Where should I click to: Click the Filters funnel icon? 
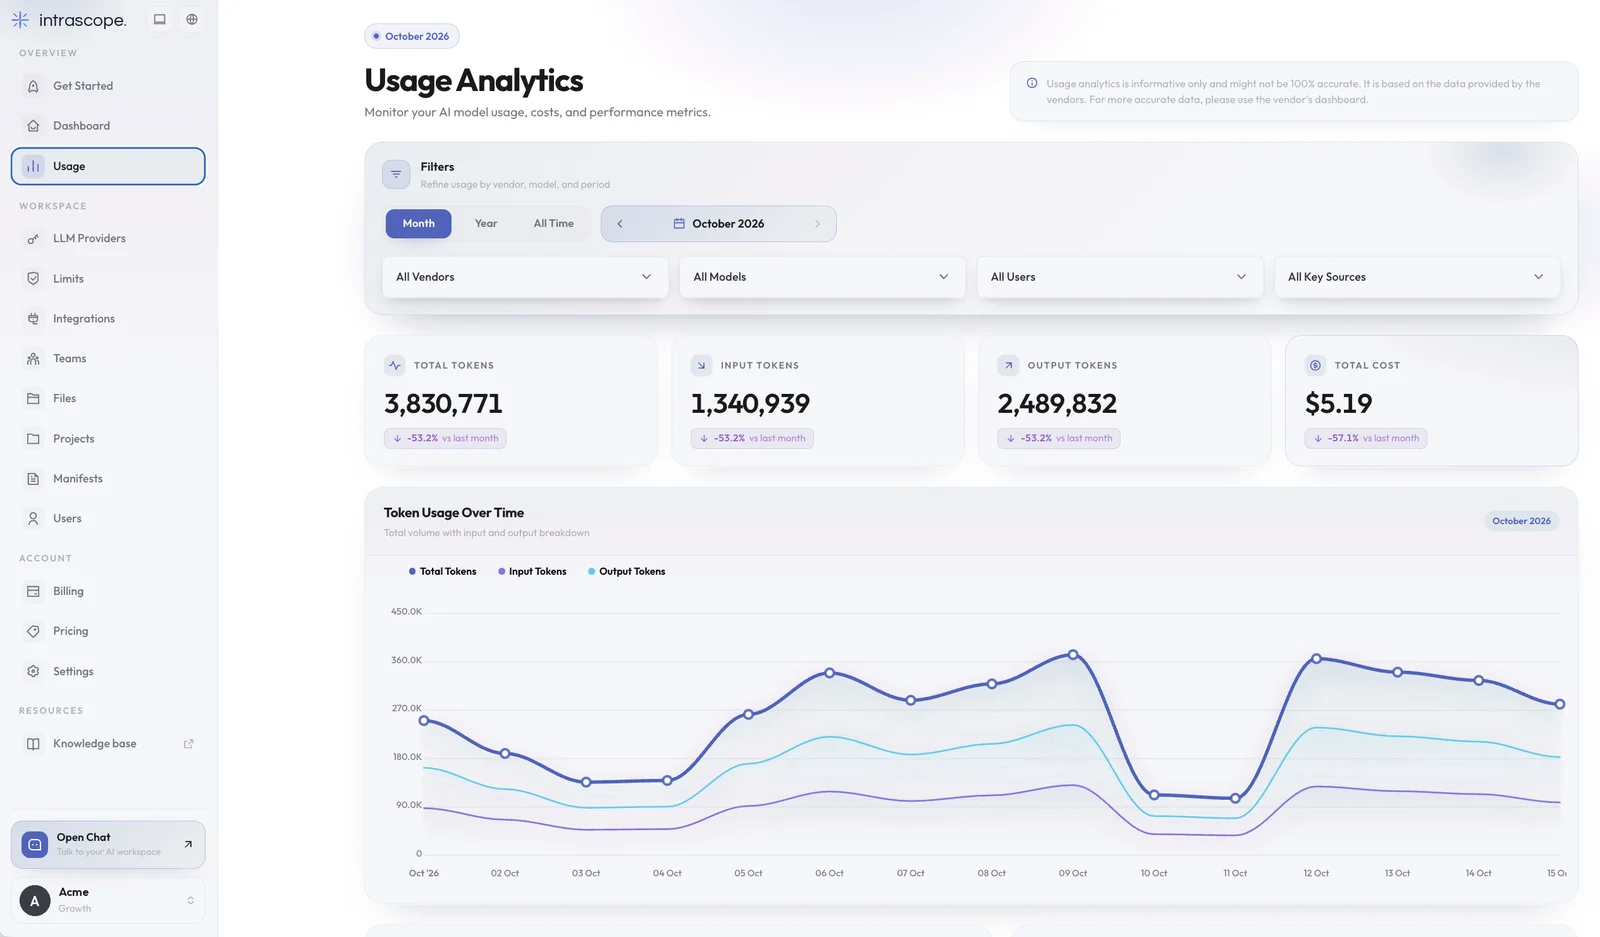[x=396, y=174]
